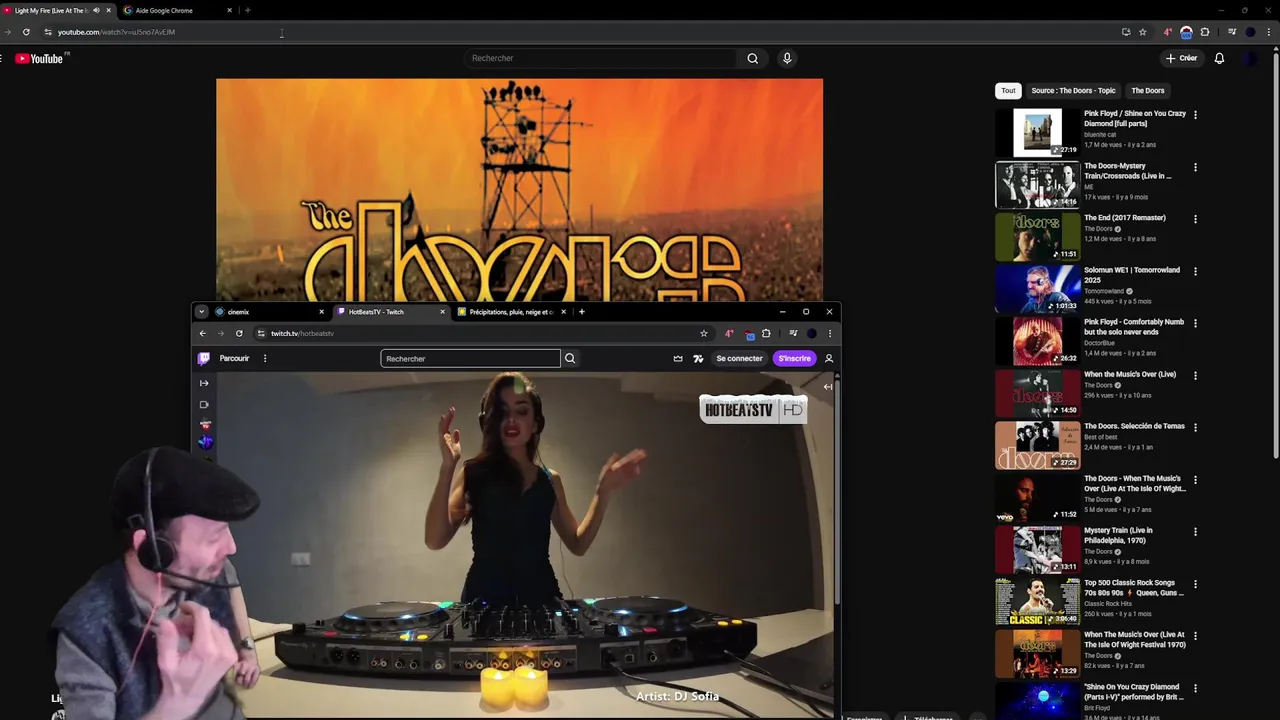
Task: Open options for Solomun WE1 Tomorrowland video
Action: click(1195, 271)
